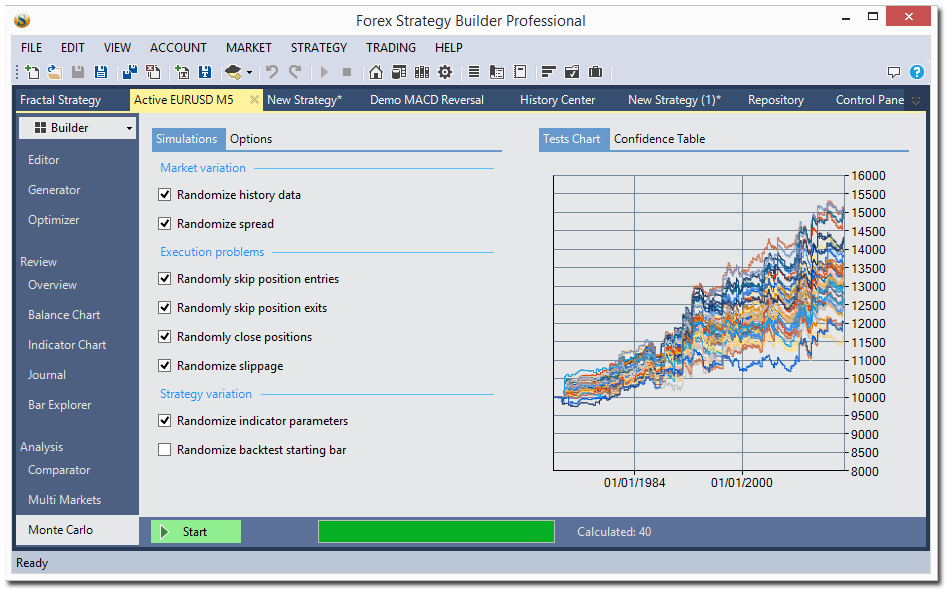Viewport: 950px width, 600px height.
Task: Expand the dropdown arrow beside the hat icon
Action: [249, 71]
